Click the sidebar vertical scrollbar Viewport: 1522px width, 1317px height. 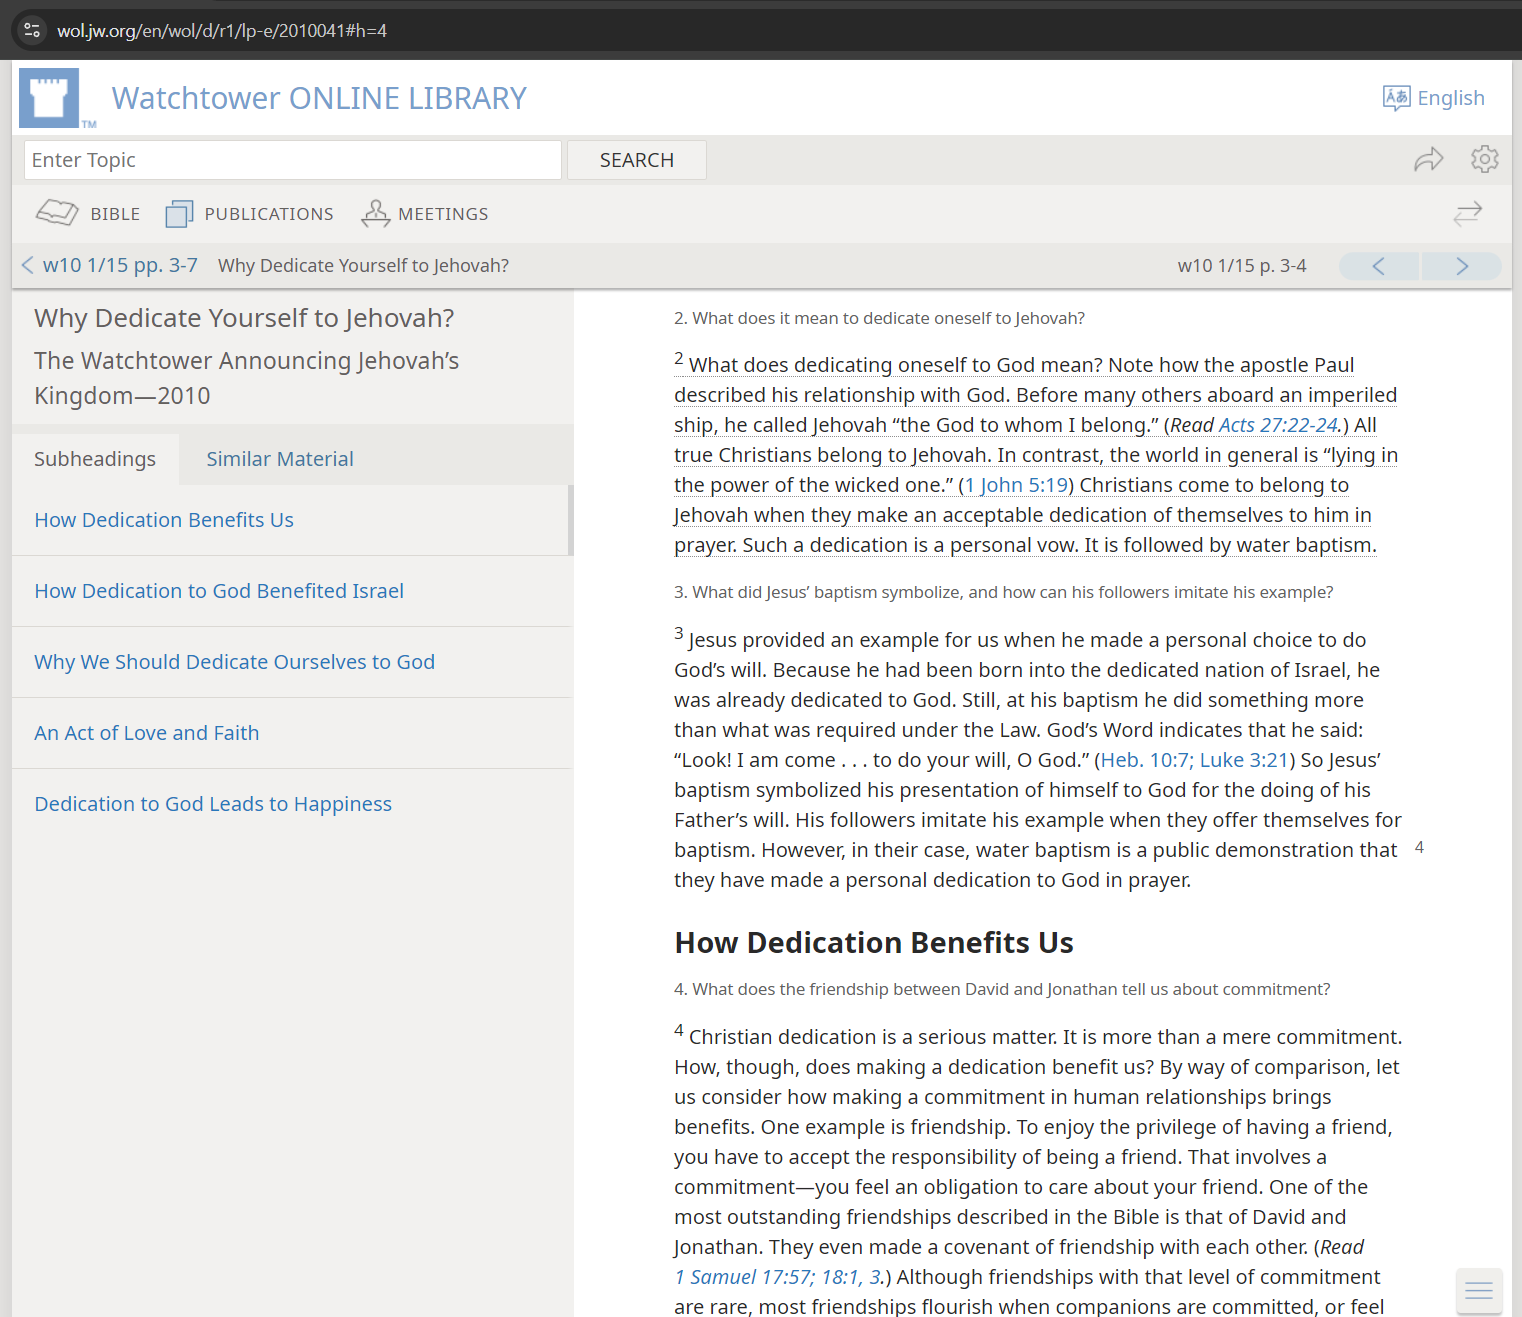click(x=570, y=520)
